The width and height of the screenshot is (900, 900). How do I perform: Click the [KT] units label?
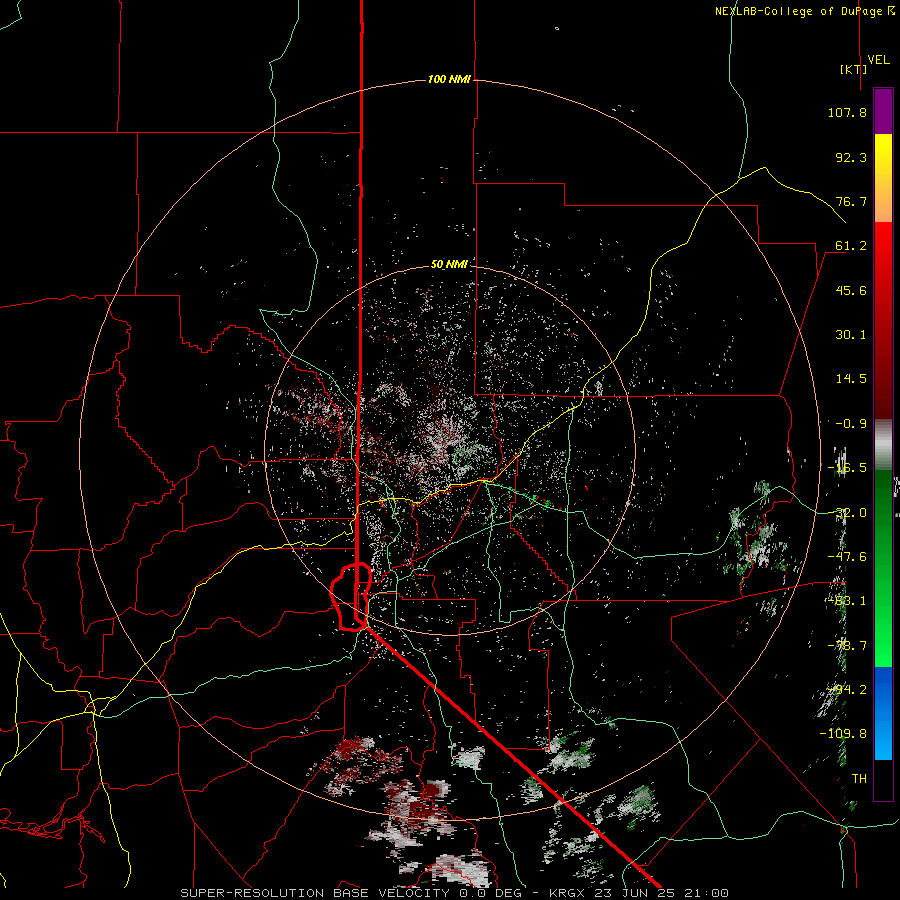(854, 69)
